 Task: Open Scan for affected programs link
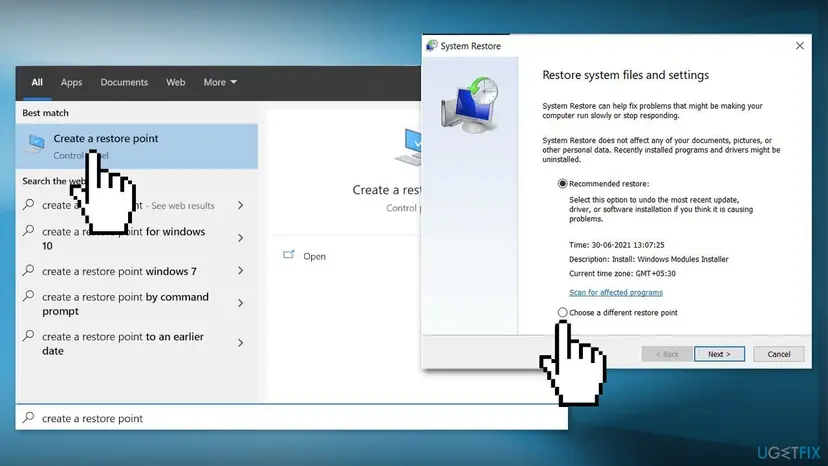click(x=616, y=292)
